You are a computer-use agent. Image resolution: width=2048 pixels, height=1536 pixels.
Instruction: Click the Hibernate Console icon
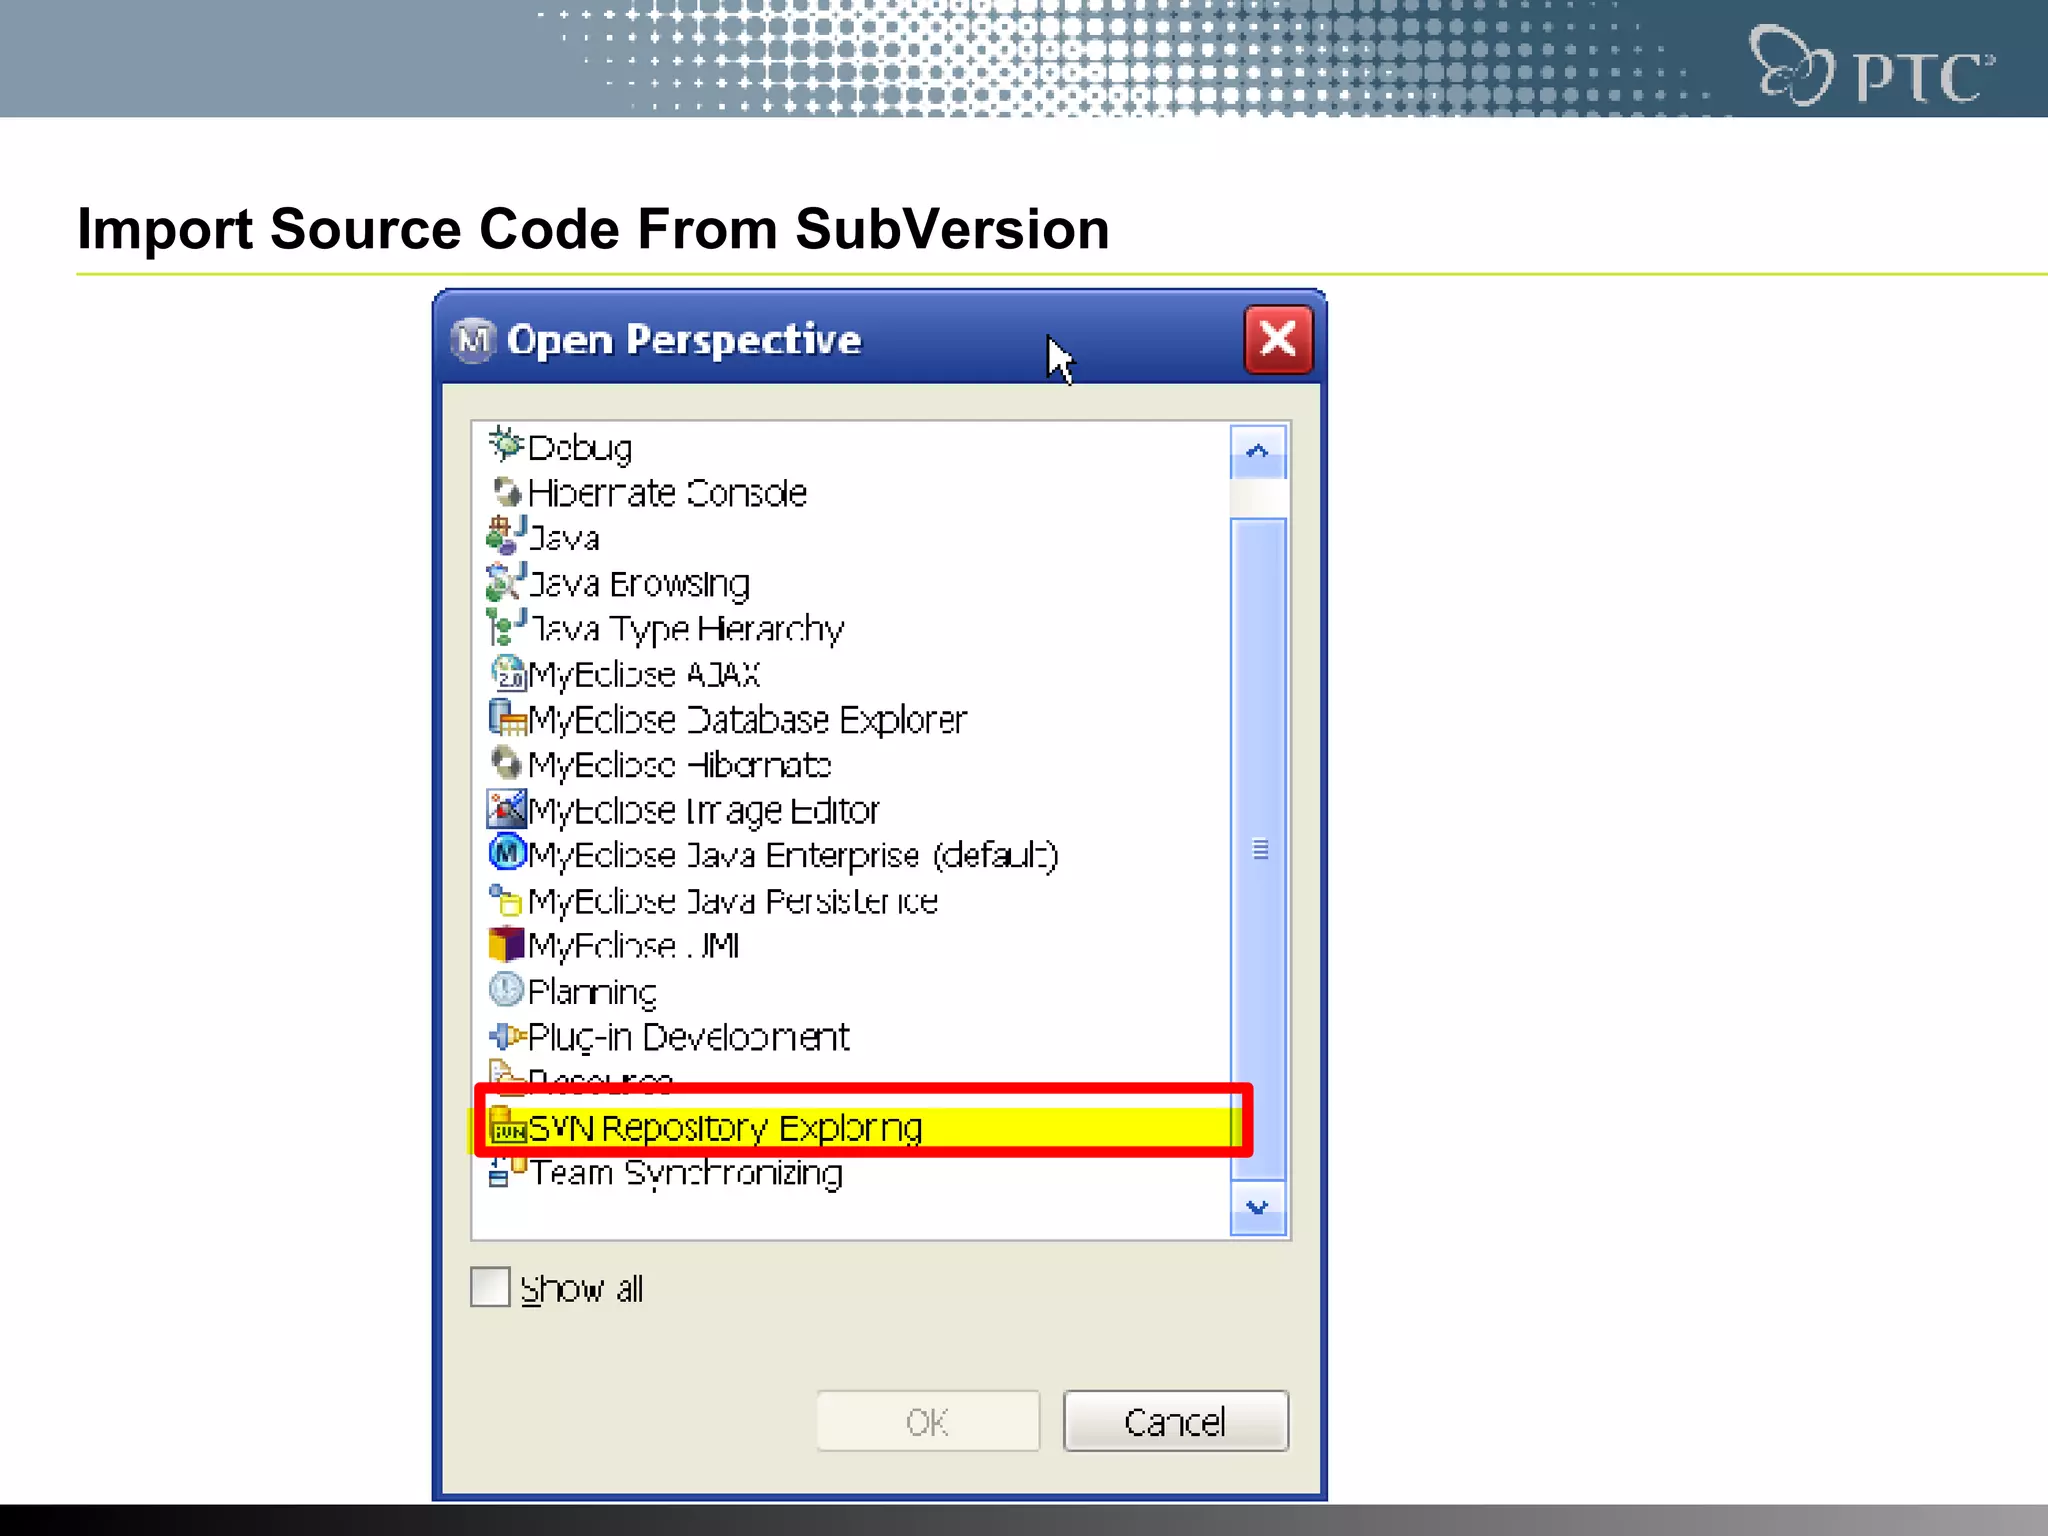coord(507,491)
